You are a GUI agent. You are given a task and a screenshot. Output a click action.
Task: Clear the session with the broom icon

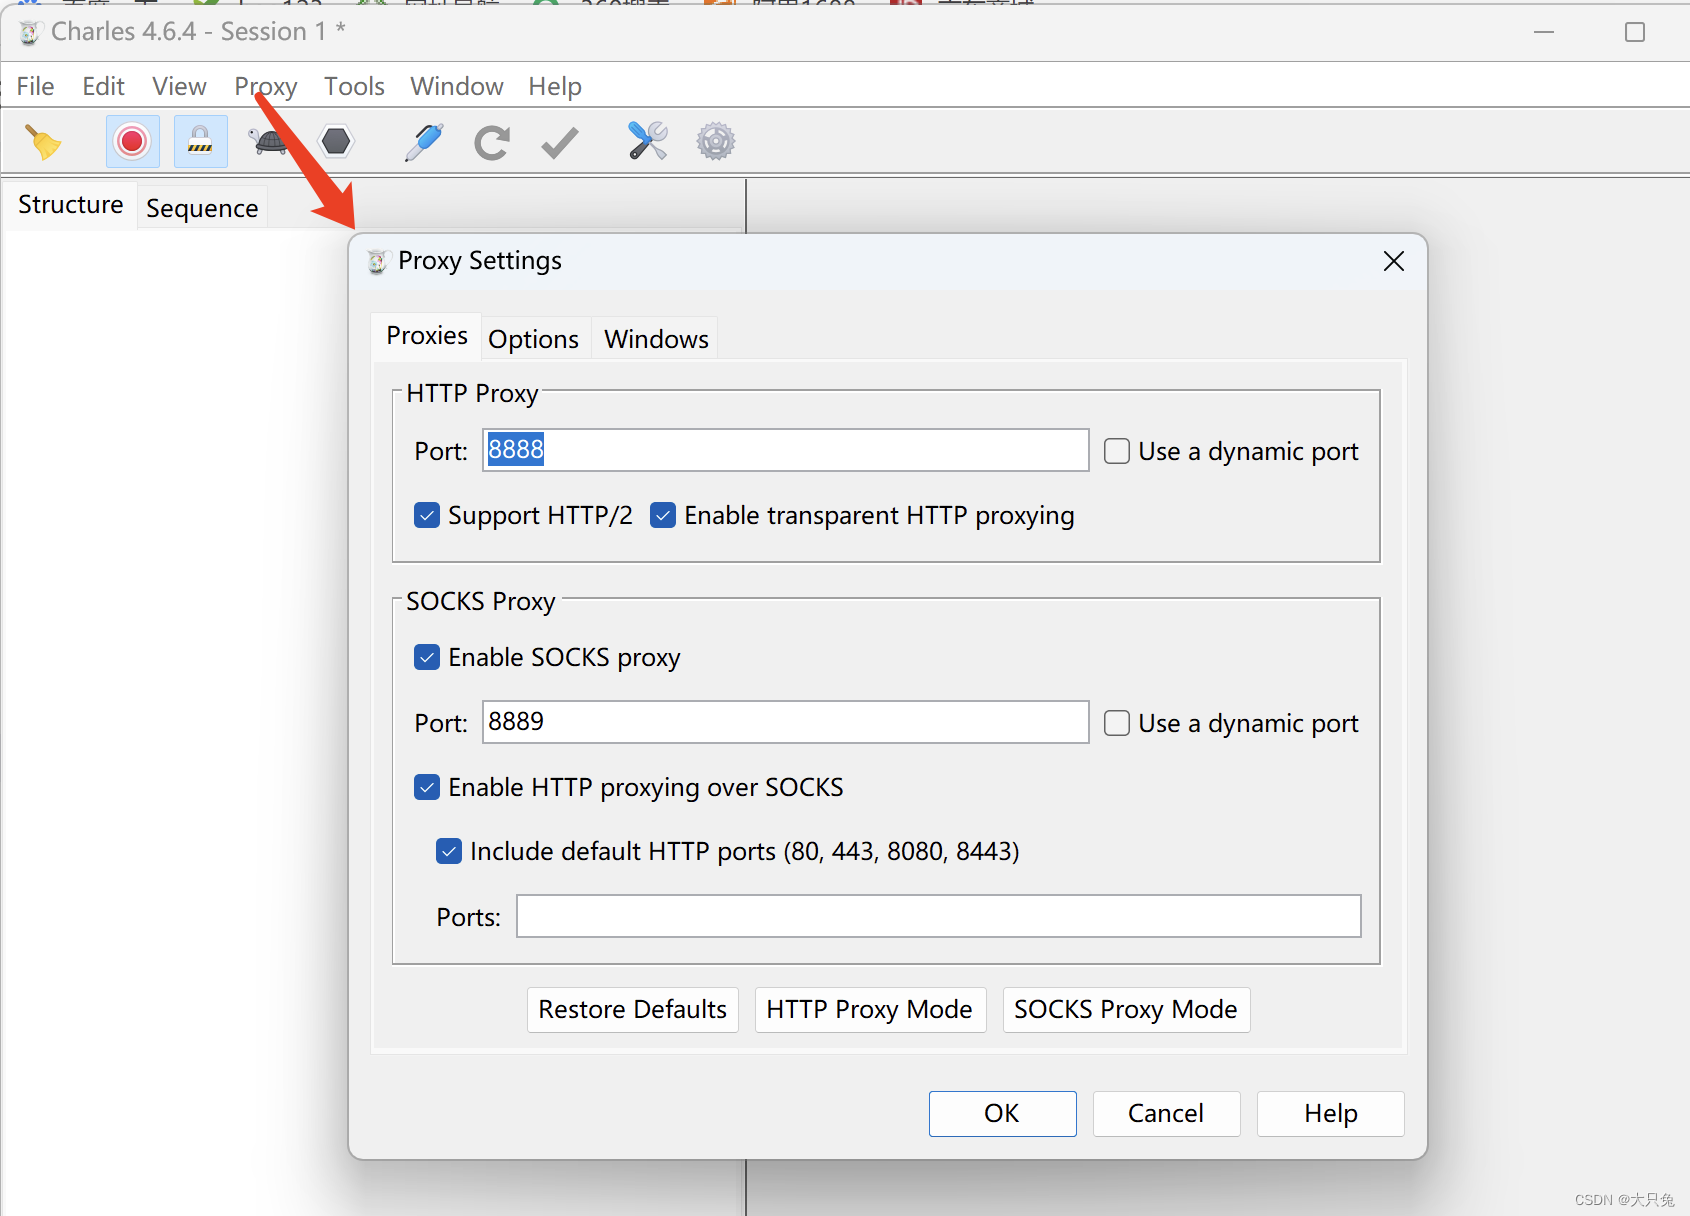click(42, 142)
